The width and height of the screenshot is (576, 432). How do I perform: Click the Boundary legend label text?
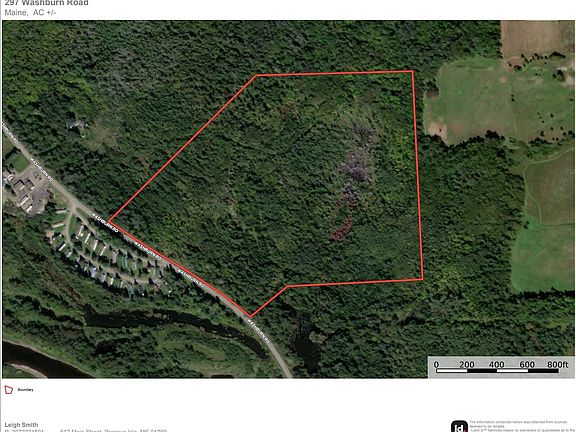coord(25,390)
